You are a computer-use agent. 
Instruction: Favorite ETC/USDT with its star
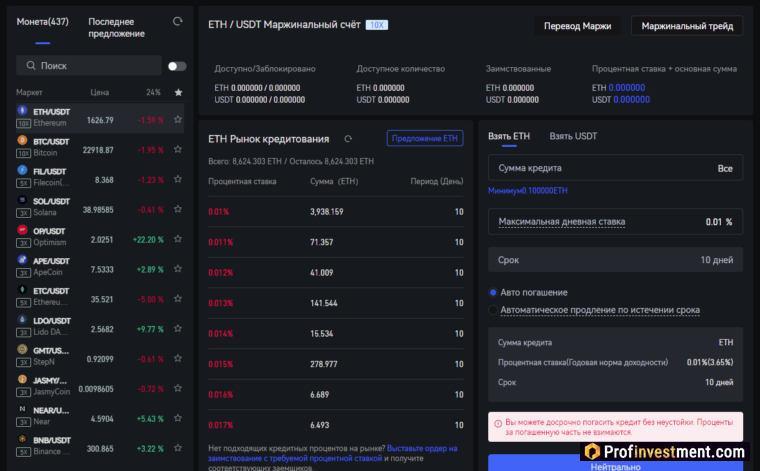click(178, 298)
